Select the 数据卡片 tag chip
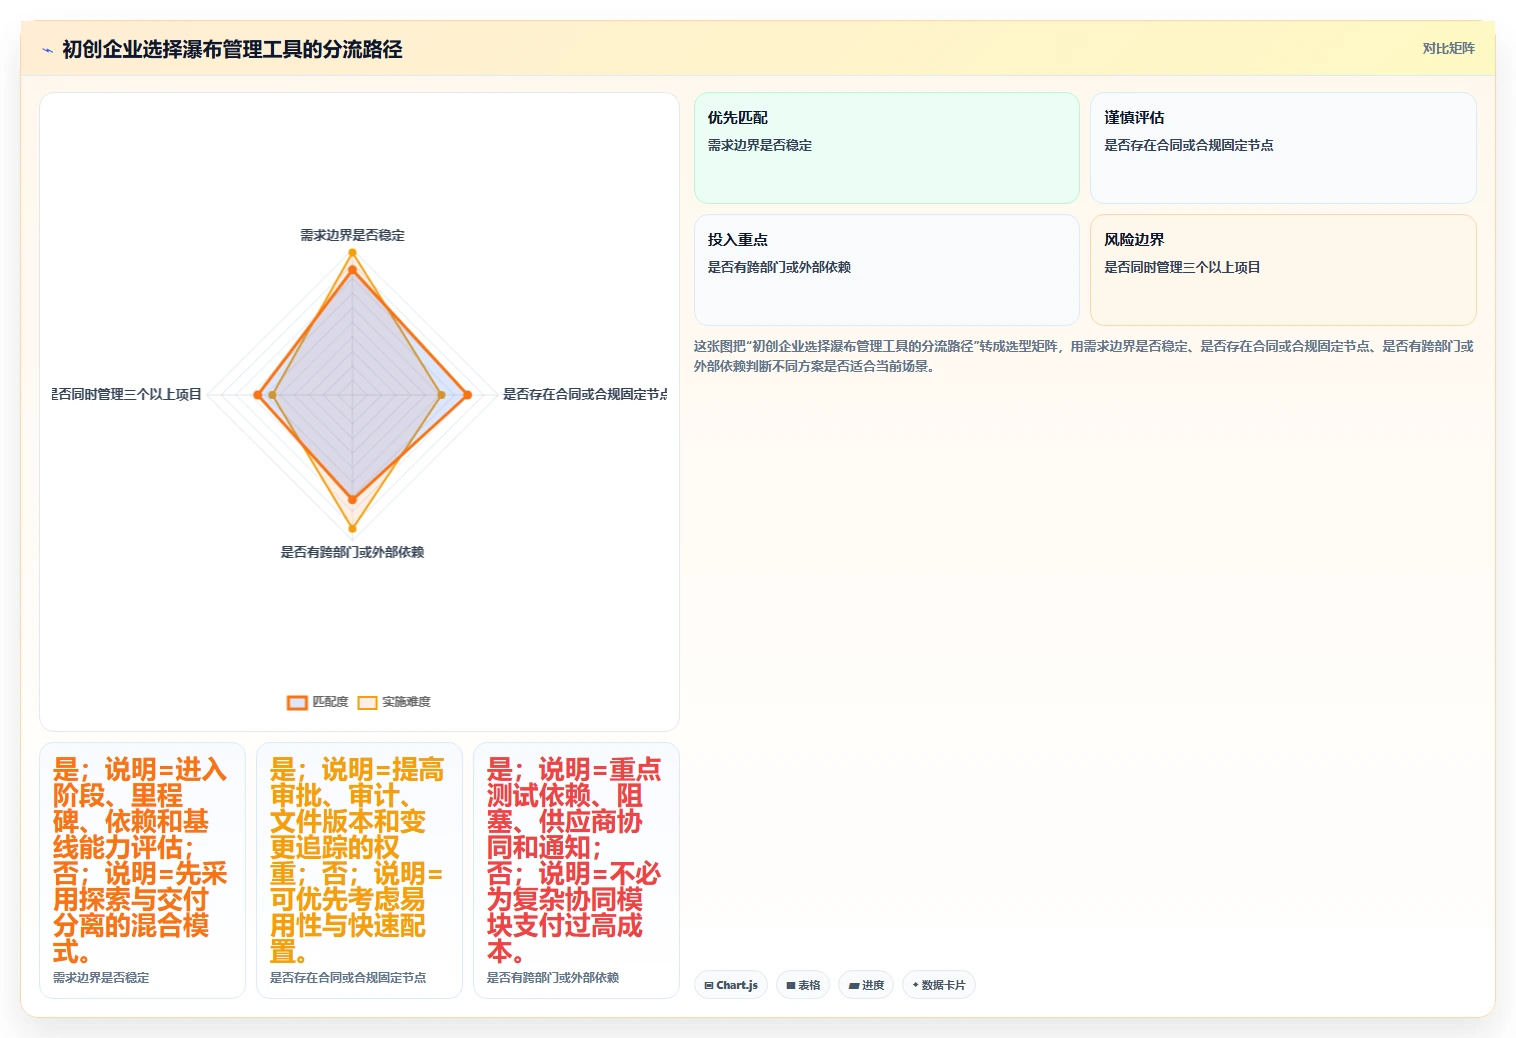Screen dimensions: 1516x1038 [939, 985]
